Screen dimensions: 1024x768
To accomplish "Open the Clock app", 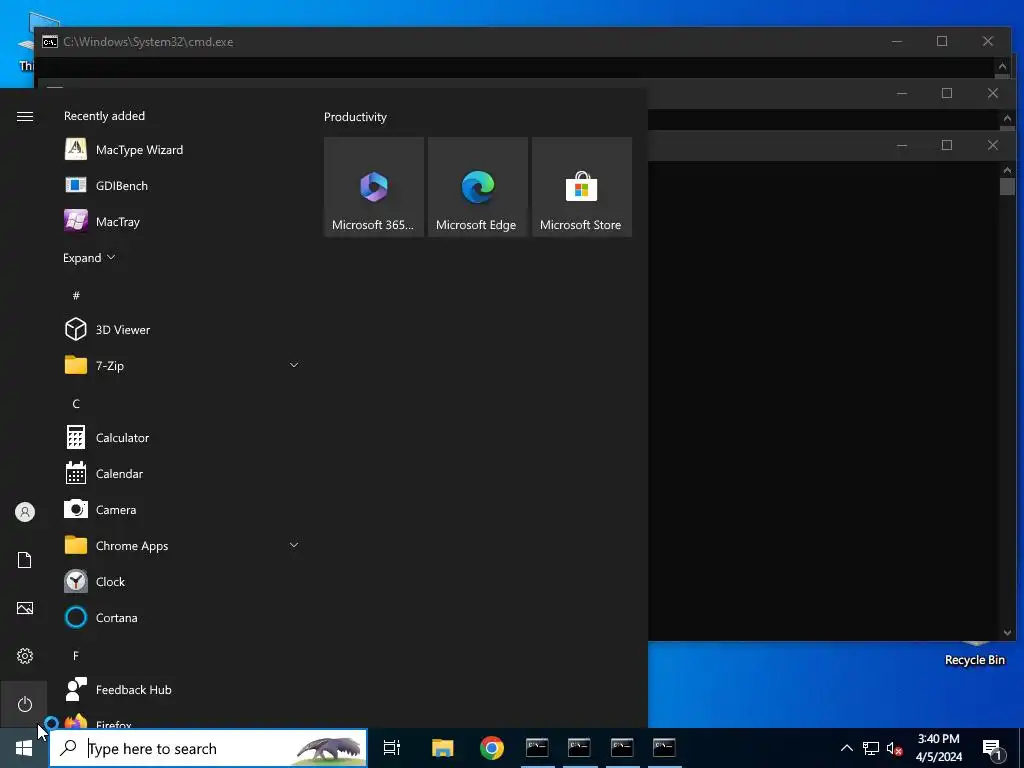I will 182,581.
